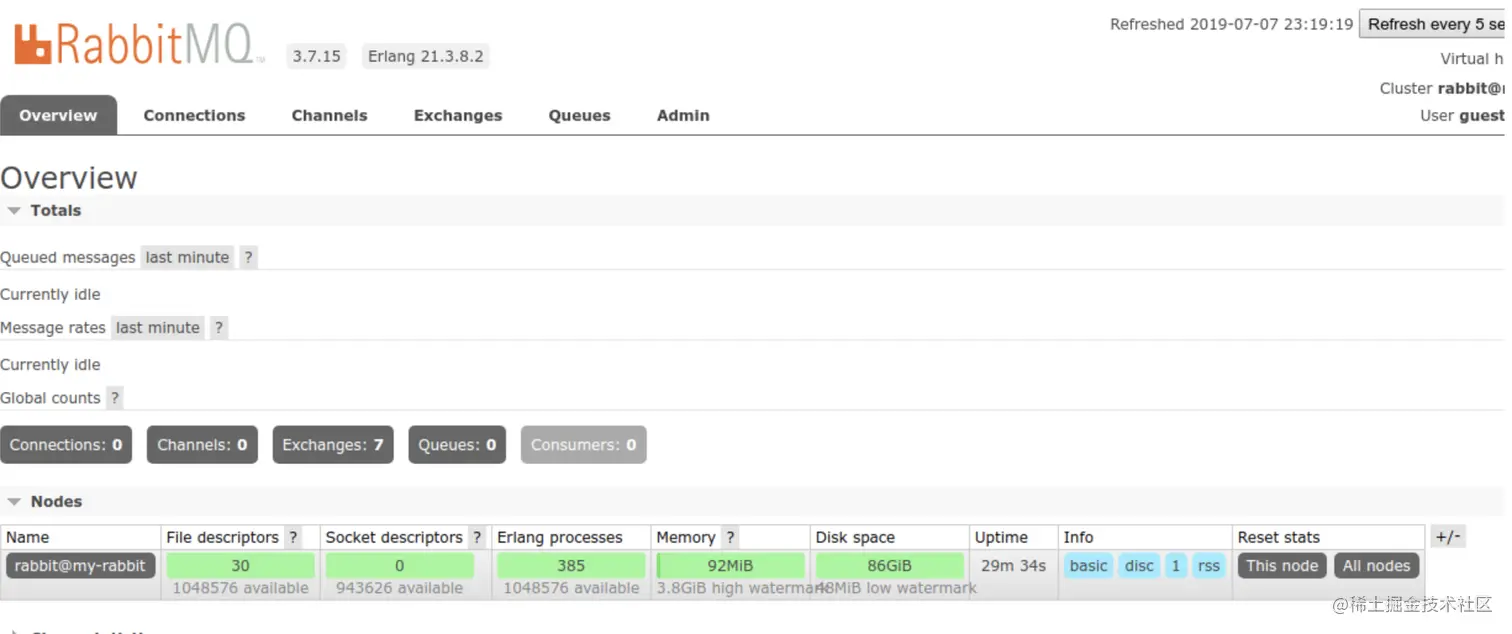Click the 943626 available text
This screenshot has height=634, width=1512.
399,588
